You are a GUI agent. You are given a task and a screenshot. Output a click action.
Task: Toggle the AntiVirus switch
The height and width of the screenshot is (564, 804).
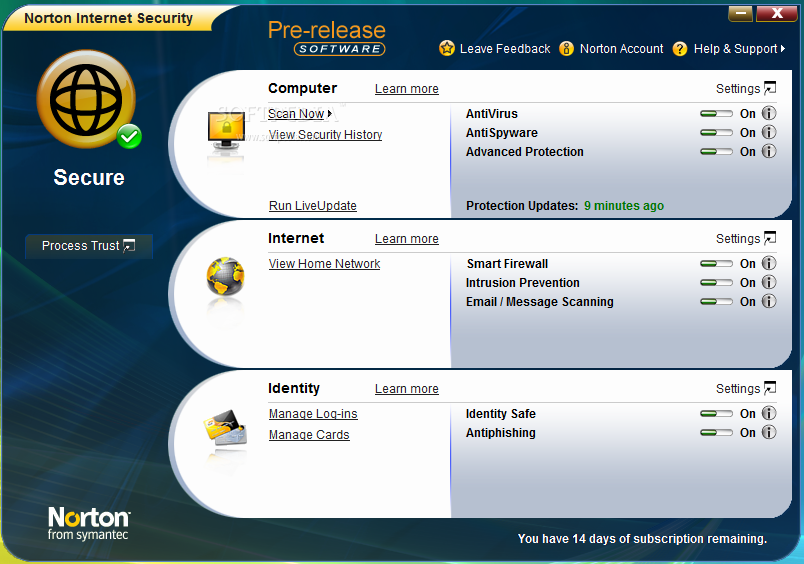coord(716,114)
